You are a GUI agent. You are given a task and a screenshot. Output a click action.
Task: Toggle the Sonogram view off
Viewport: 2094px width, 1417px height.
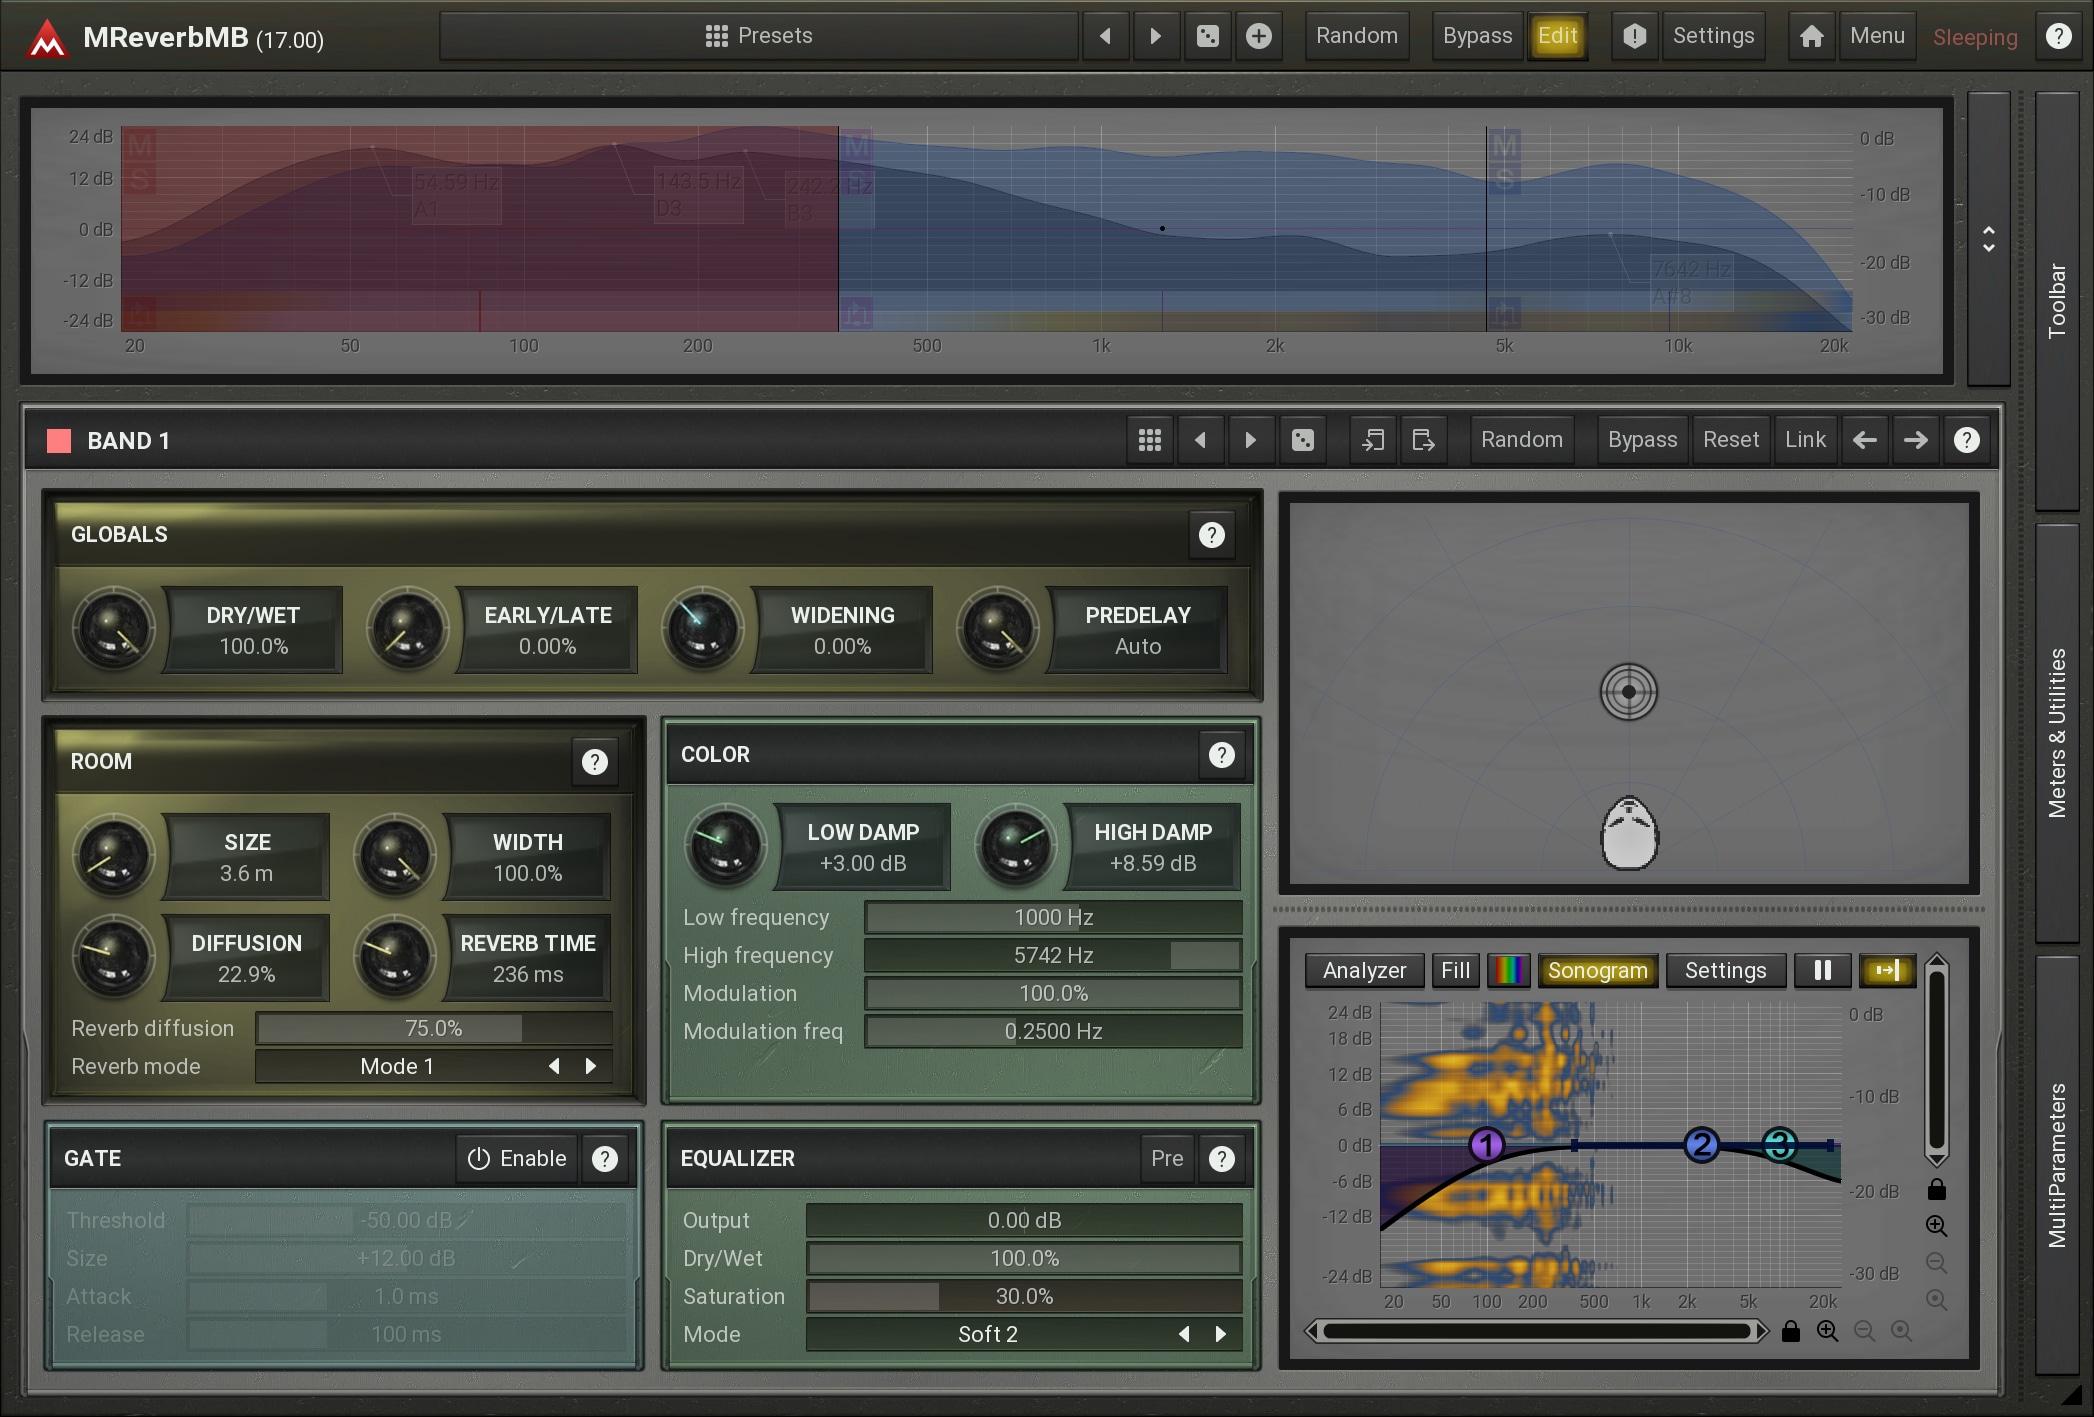click(1597, 970)
